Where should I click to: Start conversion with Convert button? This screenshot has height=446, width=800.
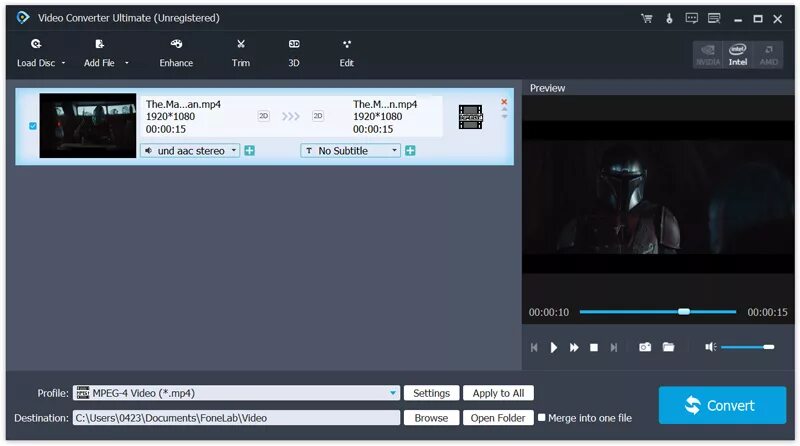[x=722, y=405]
